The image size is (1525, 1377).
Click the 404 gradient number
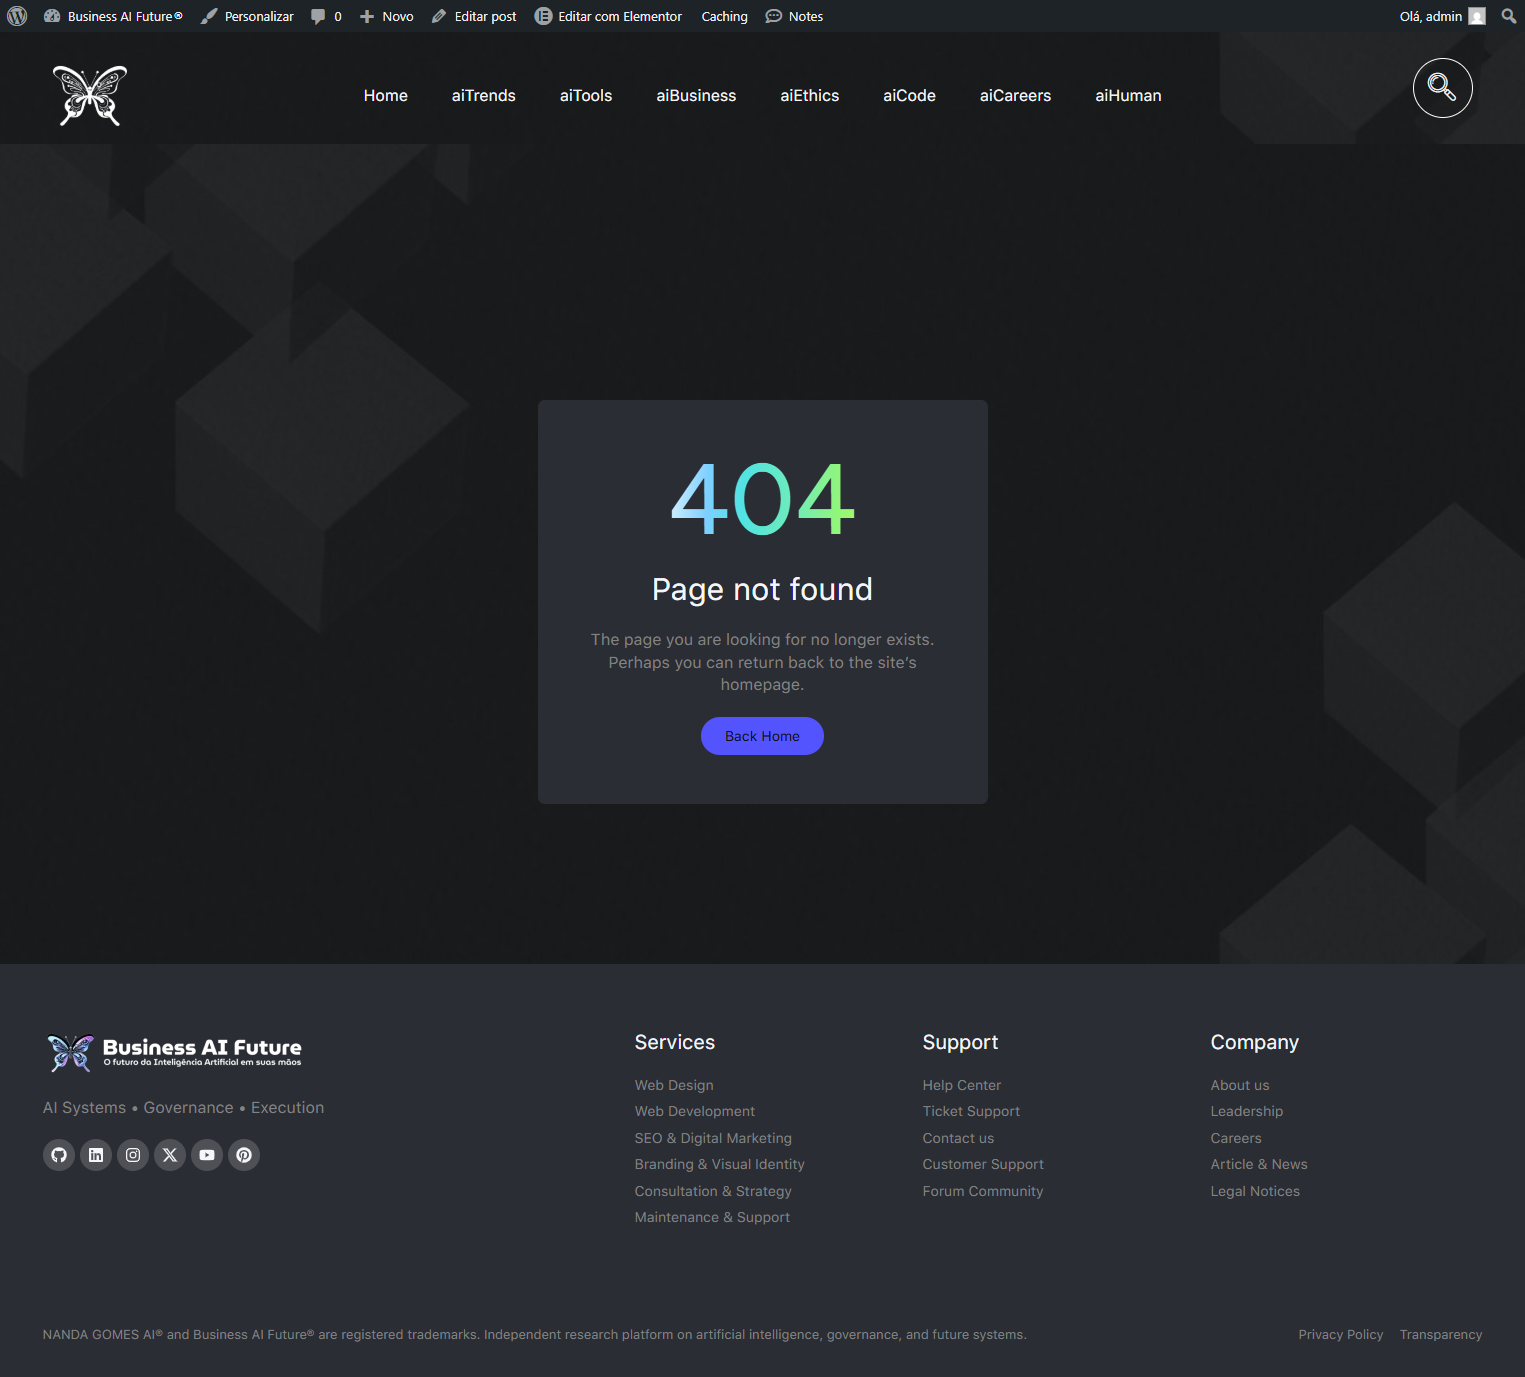coord(762,499)
